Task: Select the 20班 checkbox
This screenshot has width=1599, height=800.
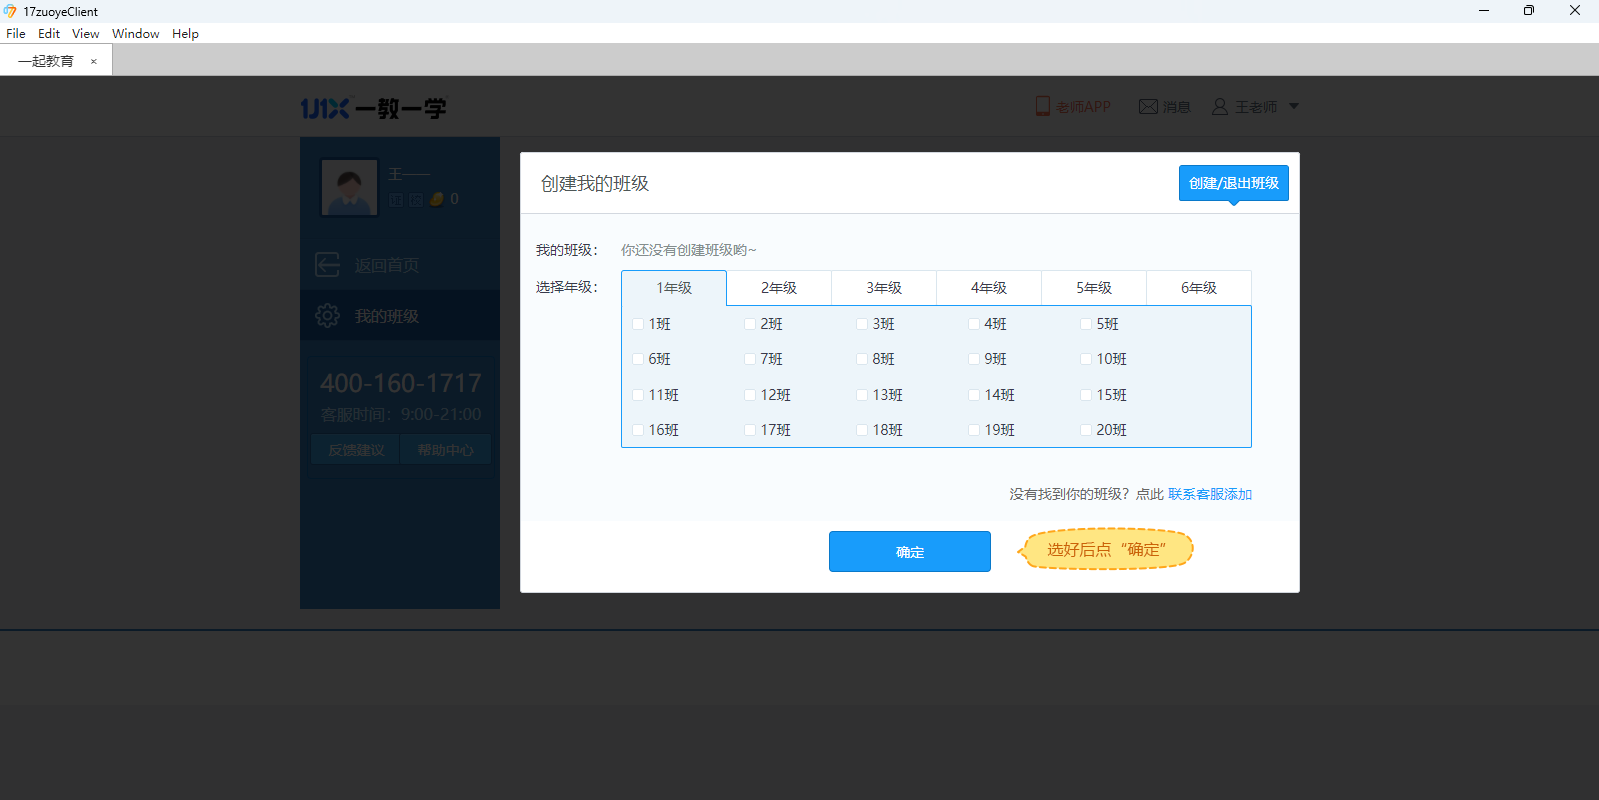Action: [x=1086, y=430]
